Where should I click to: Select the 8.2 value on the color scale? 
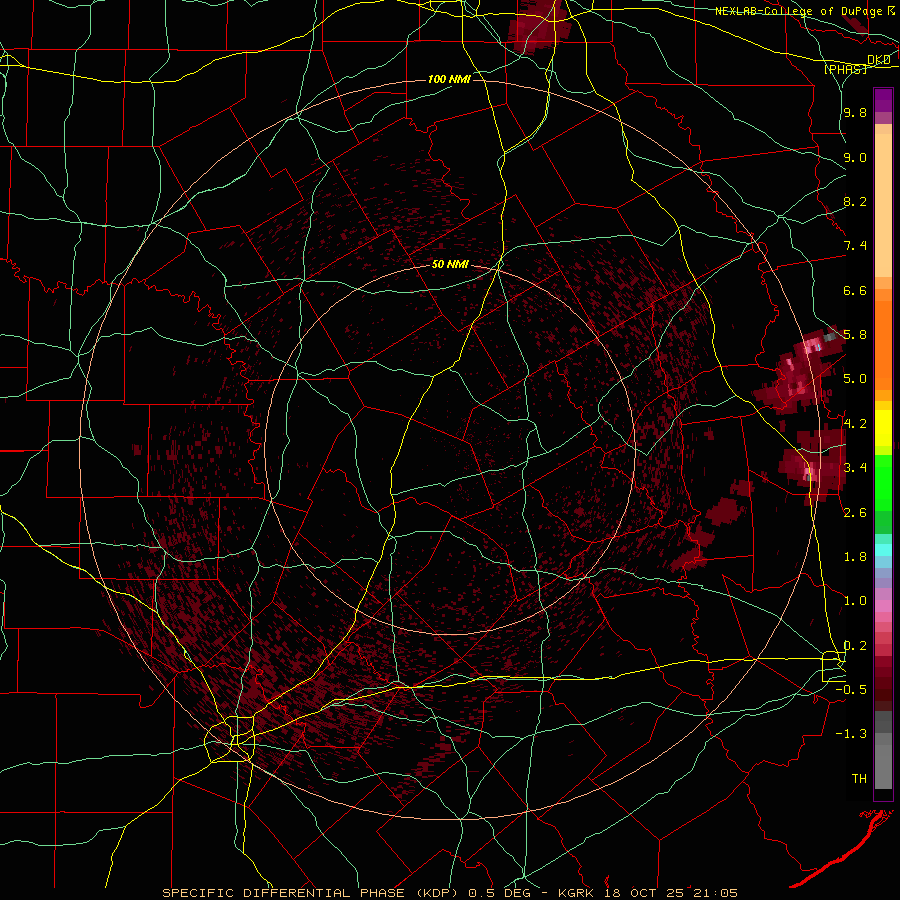pos(855,201)
